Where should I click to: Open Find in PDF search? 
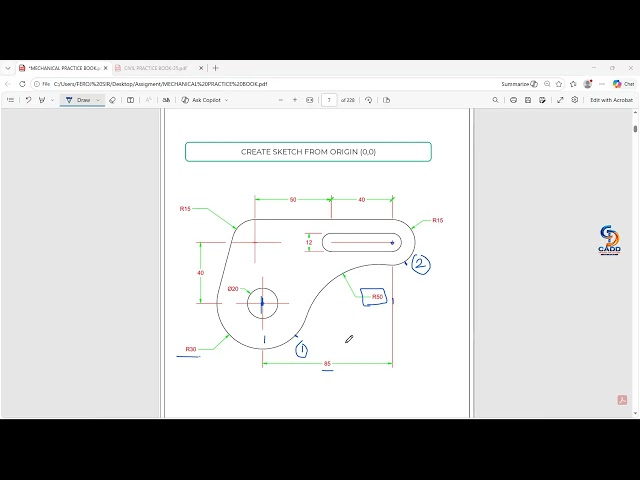496,100
